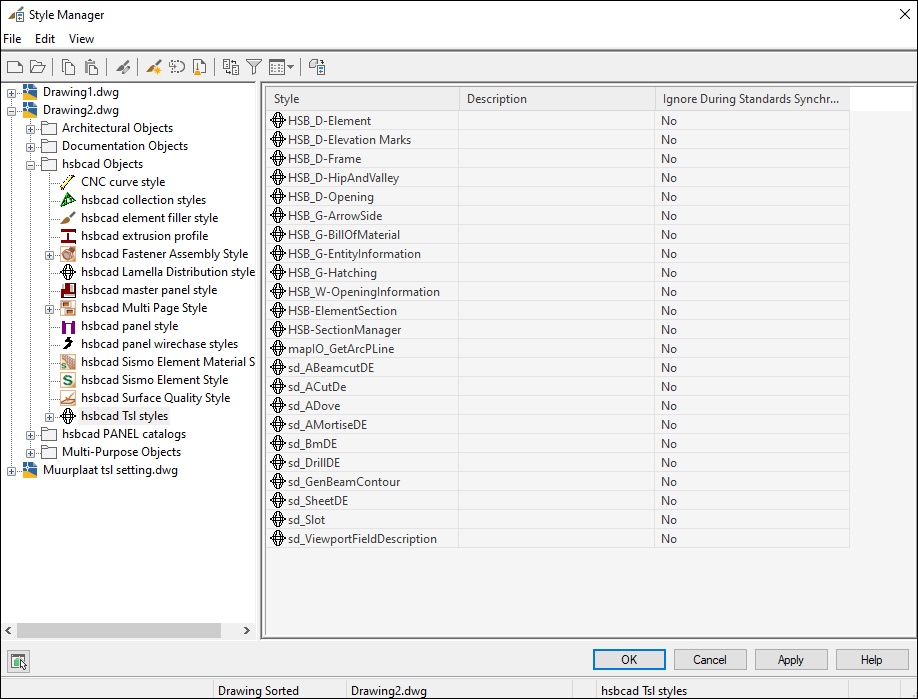Viewport: 918px width, 699px height.
Task: Click the Open Drawing folder icon
Action: coord(38,67)
